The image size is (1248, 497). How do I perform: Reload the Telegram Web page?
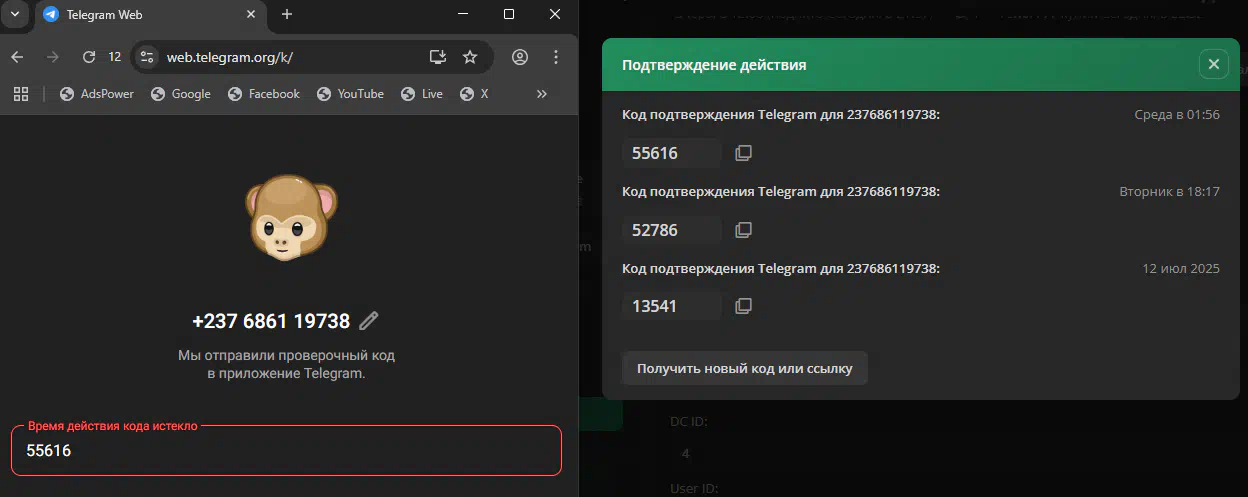[x=89, y=57]
